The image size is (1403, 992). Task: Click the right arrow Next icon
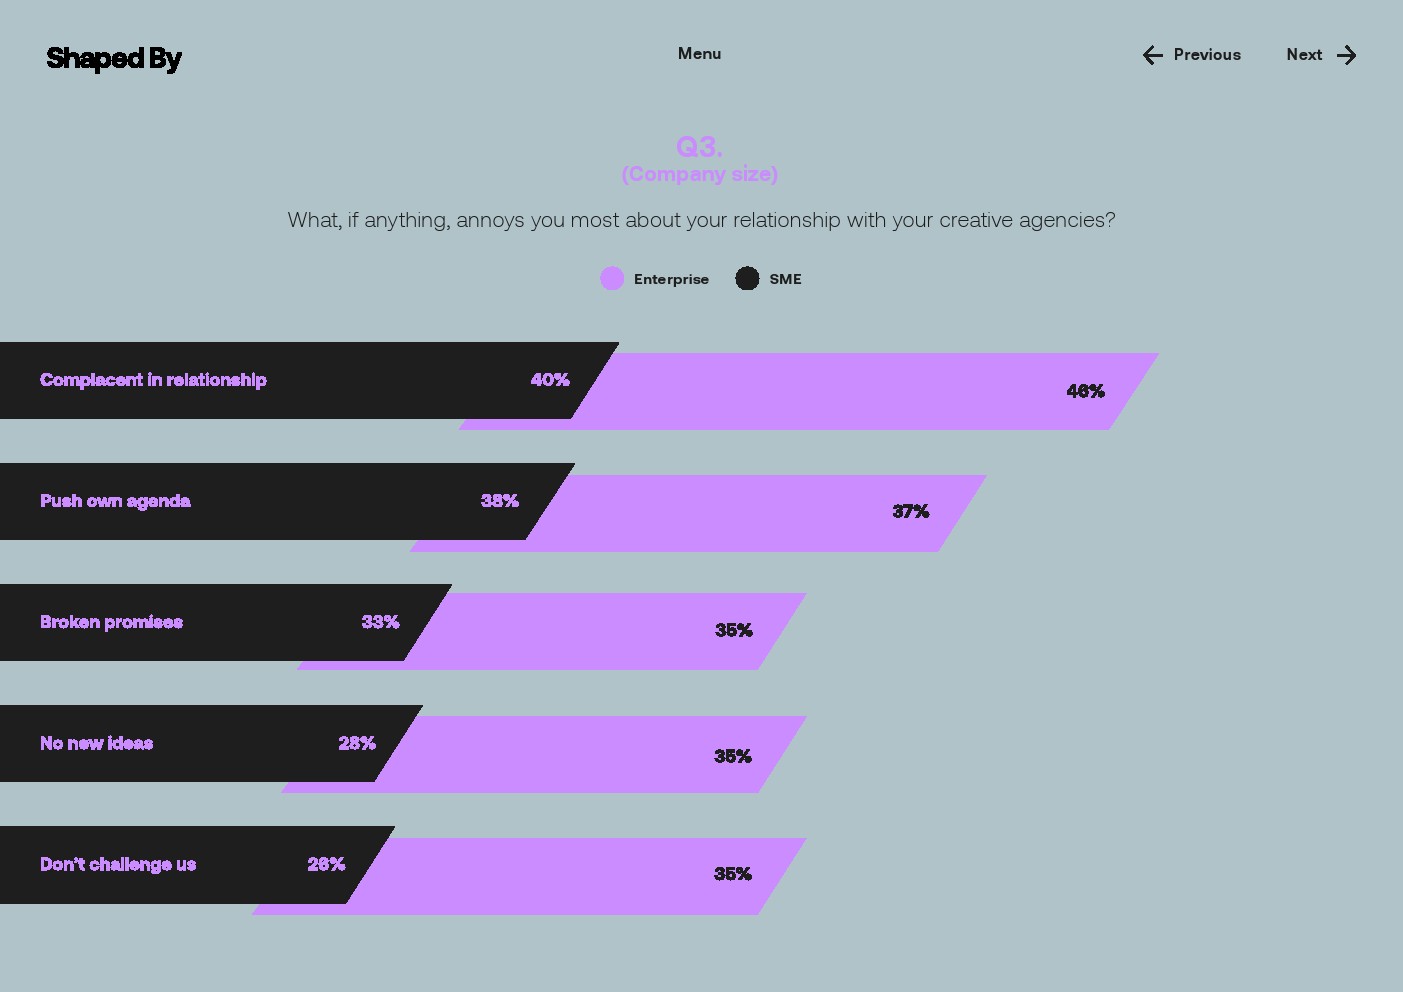point(1347,56)
